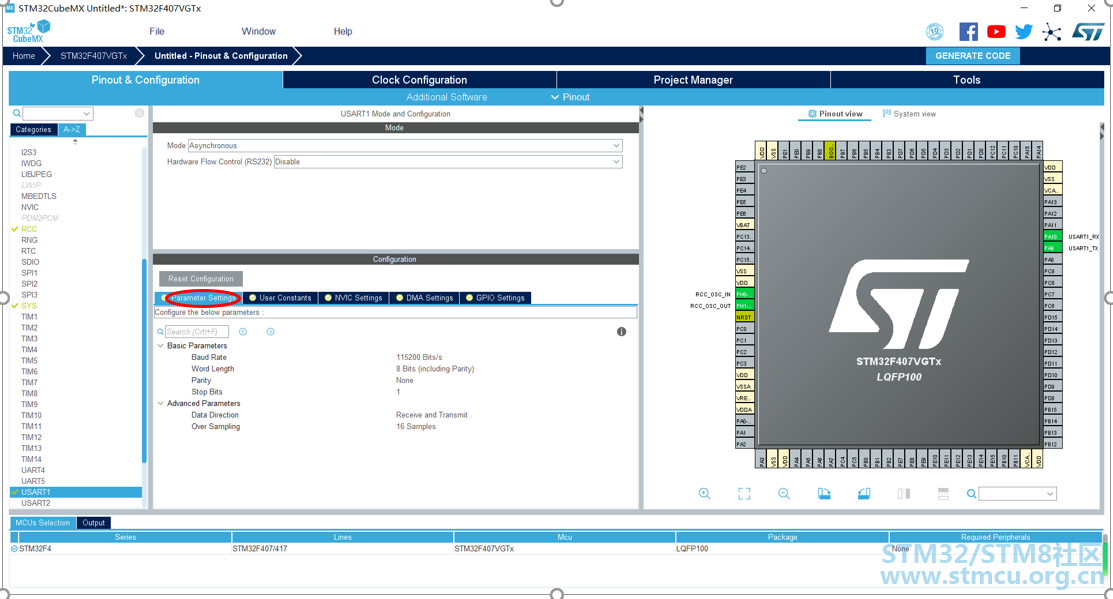Switch to the Clock Configuration tab
1113x599 pixels.
tap(420, 79)
